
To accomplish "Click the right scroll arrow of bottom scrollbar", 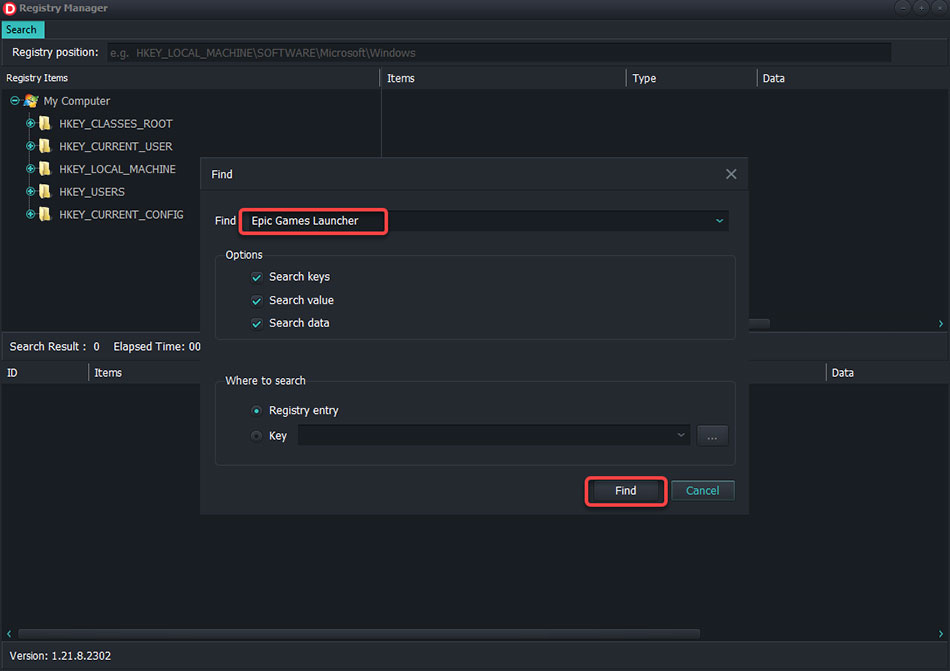I will coord(940,633).
